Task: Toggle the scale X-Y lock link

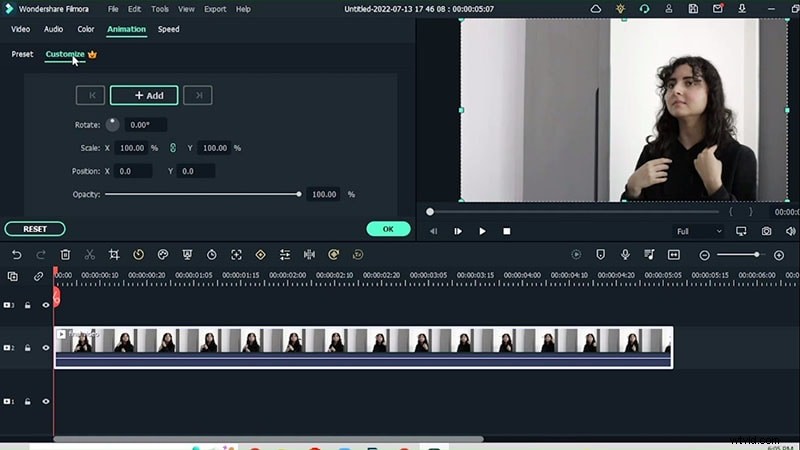Action: click(x=173, y=148)
